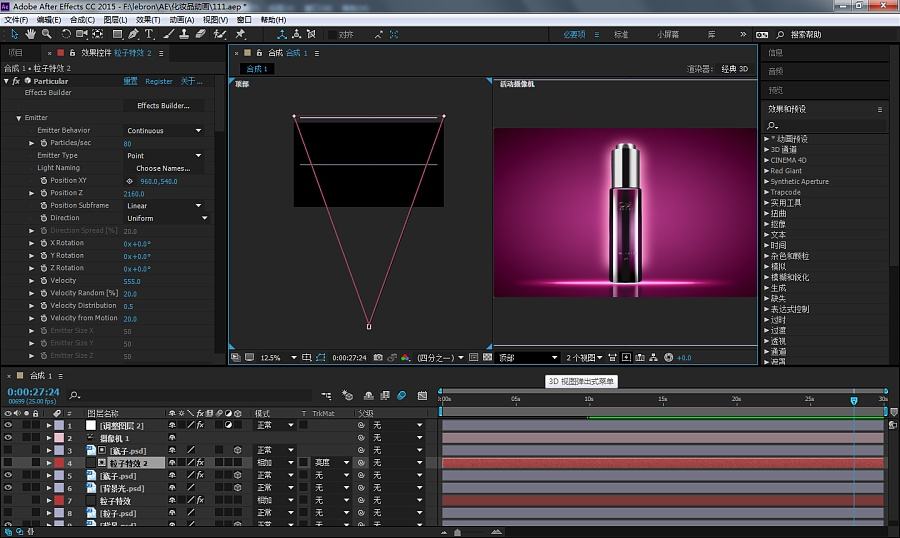Select the Puppet Pin tool
Screen dimensions: 900x538
240,34
